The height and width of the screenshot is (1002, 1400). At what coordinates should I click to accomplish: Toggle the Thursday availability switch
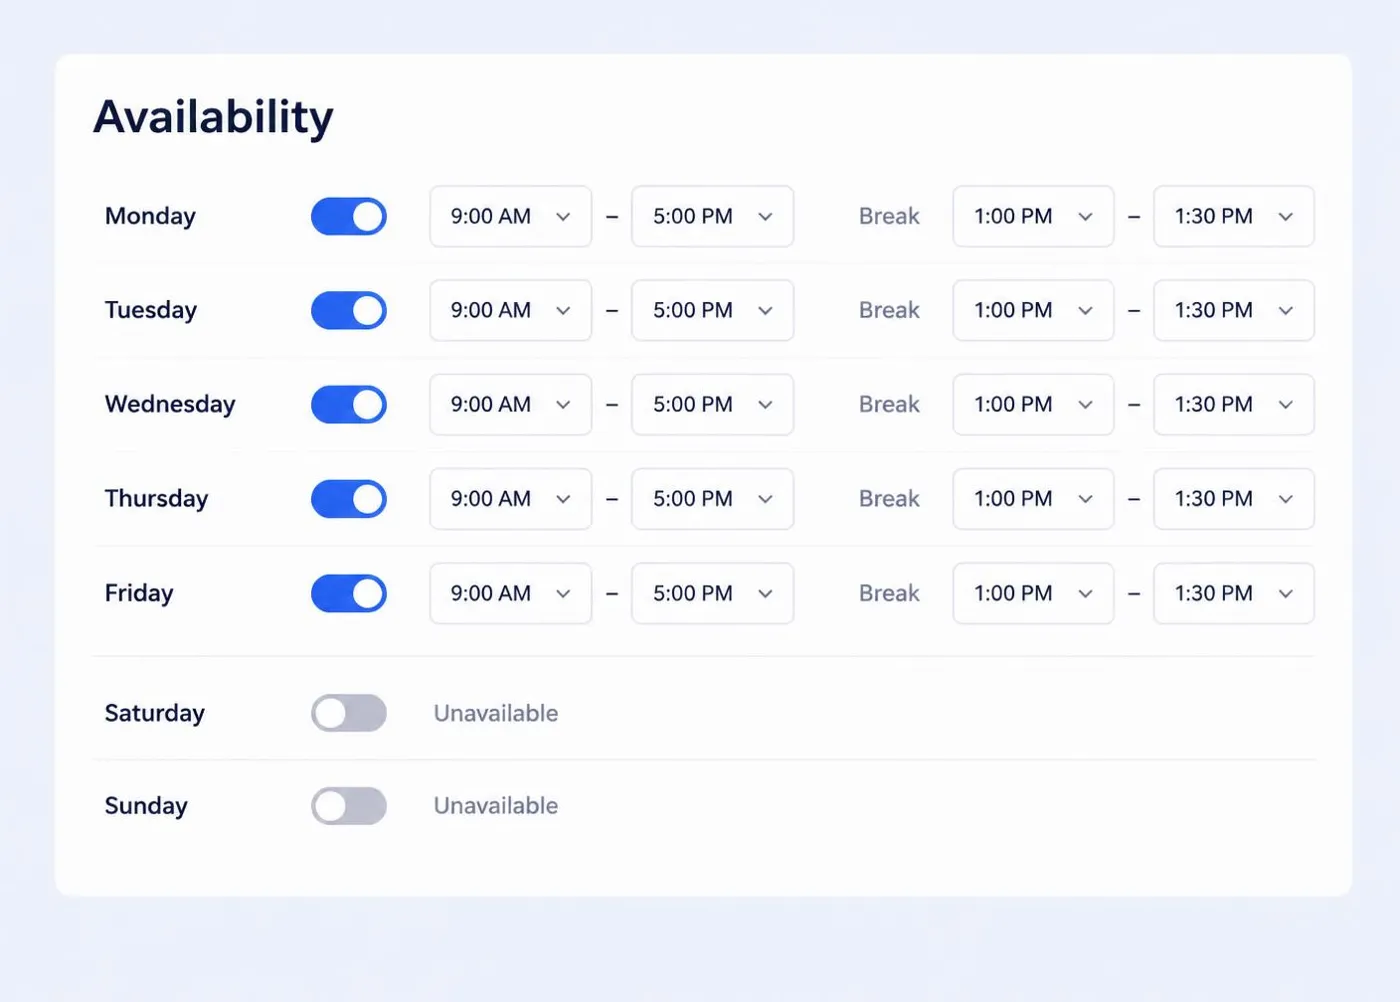(349, 498)
